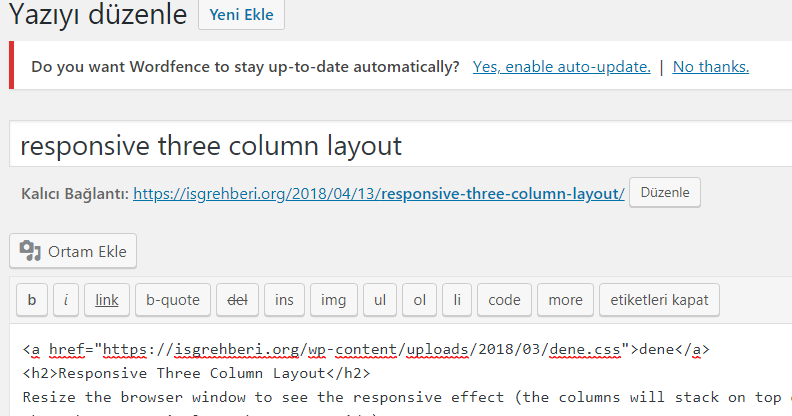Enable Wordfence auto-update via Yes link
The width and height of the screenshot is (792, 416).
point(562,67)
